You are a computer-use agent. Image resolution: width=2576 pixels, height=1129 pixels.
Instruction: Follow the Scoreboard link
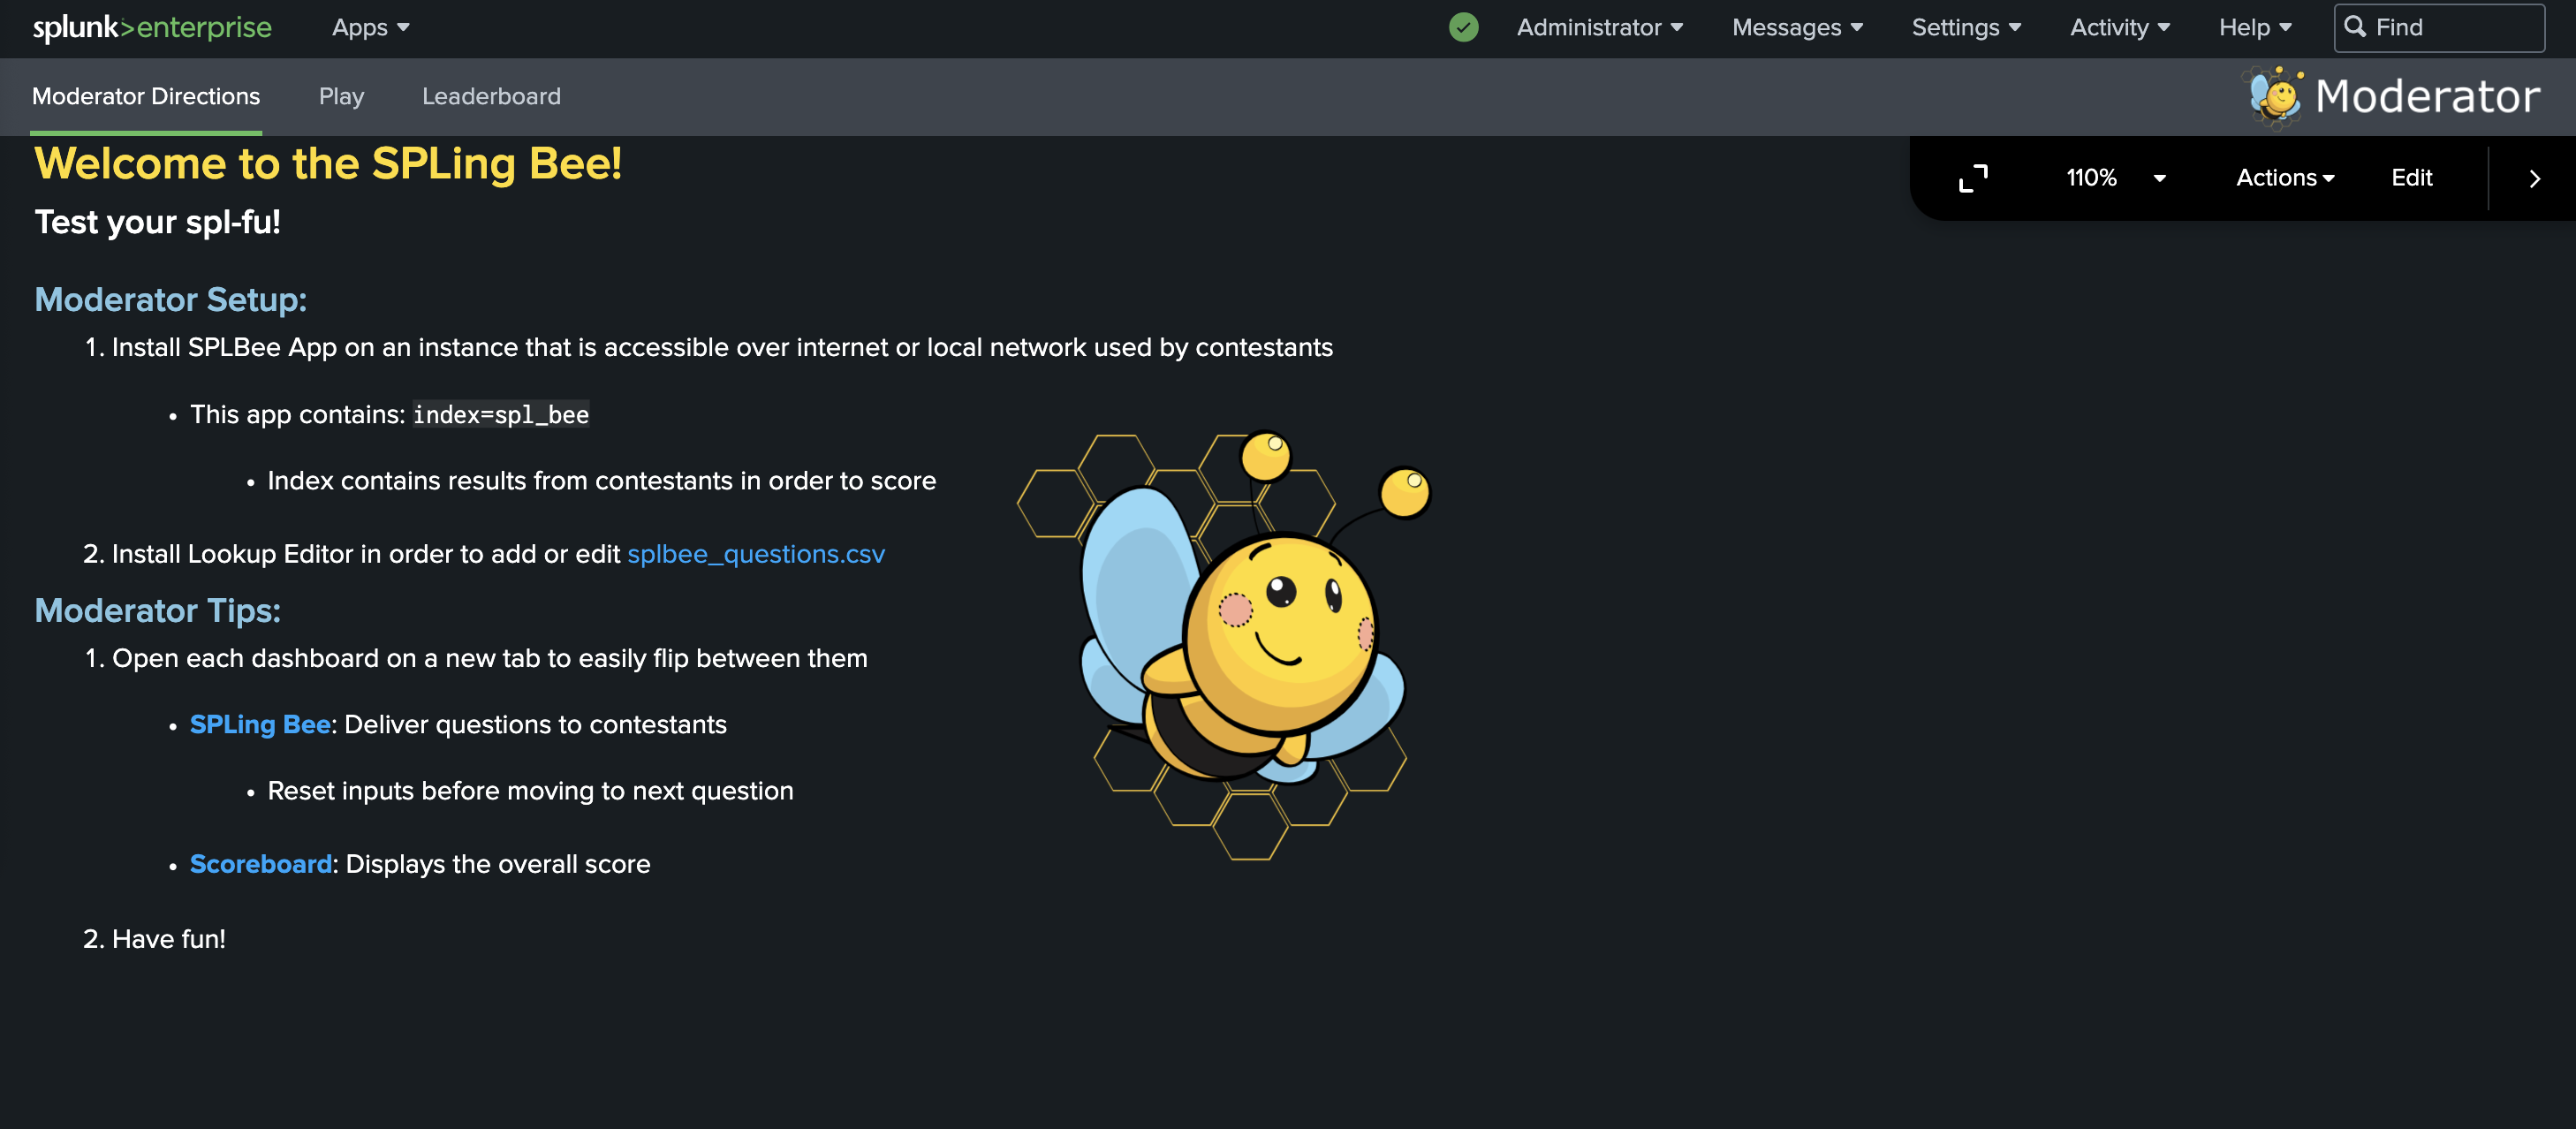pyautogui.click(x=260, y=864)
